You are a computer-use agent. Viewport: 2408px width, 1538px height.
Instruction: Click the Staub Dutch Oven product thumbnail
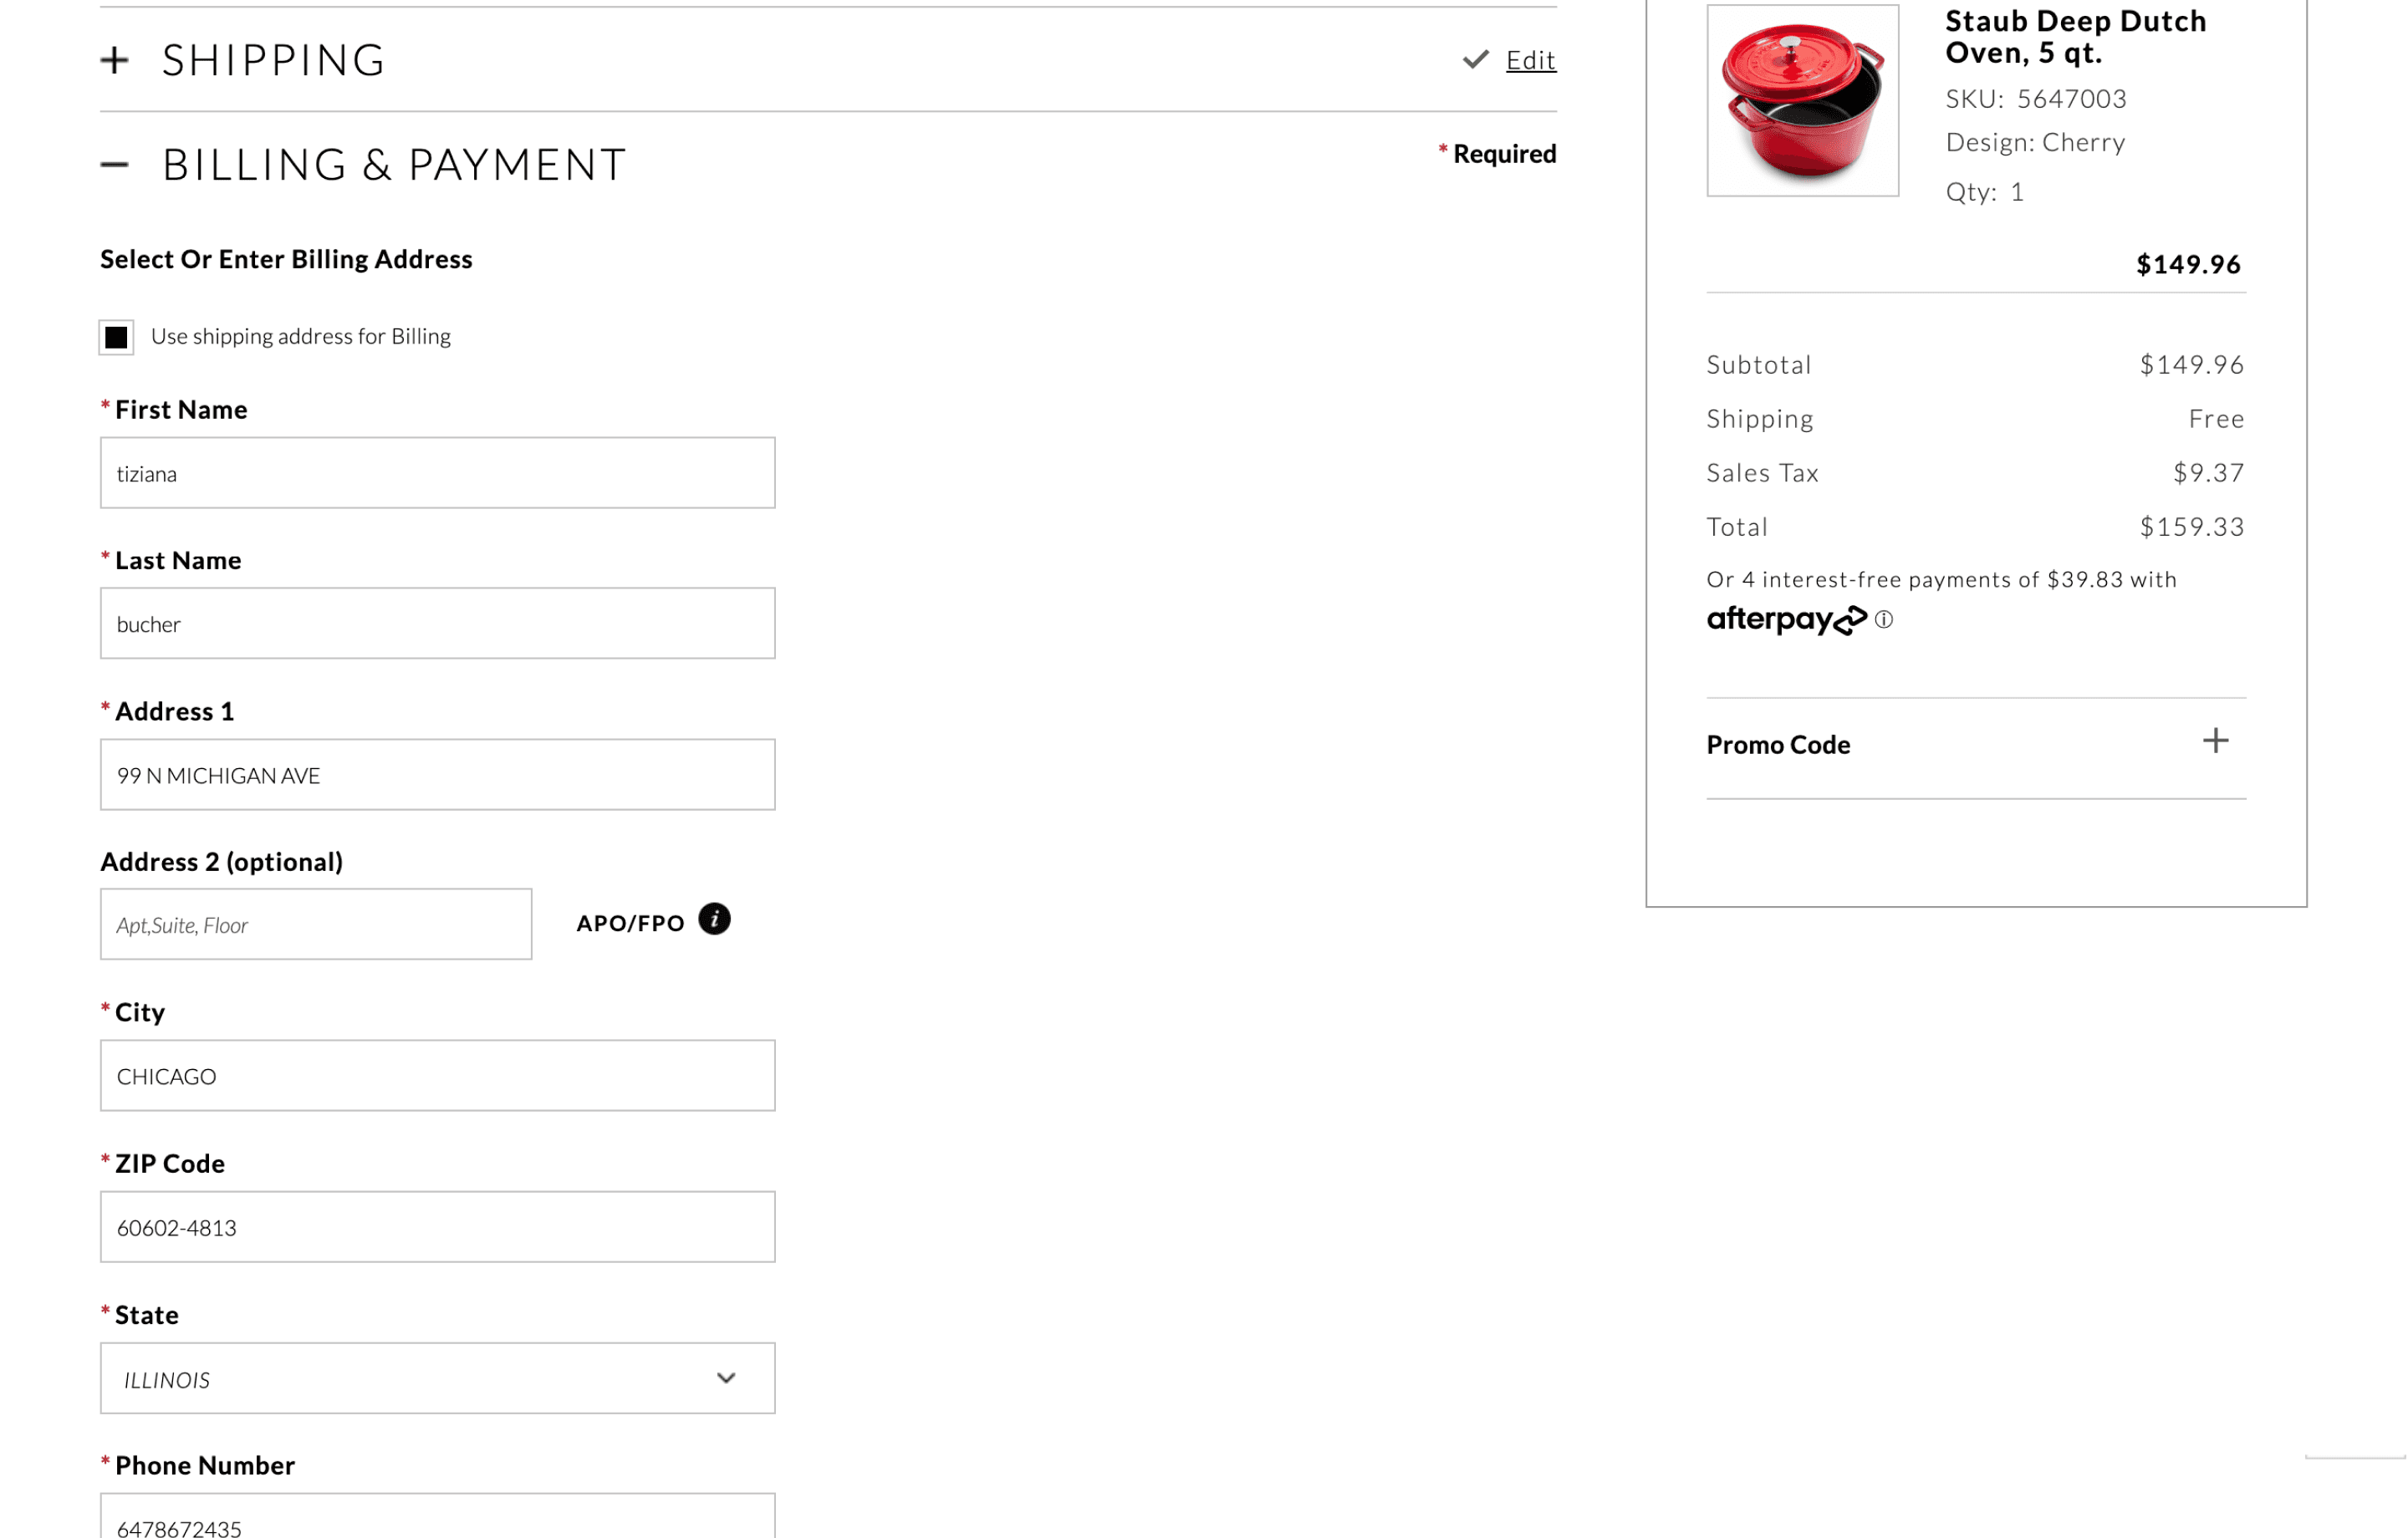pyautogui.click(x=1802, y=100)
